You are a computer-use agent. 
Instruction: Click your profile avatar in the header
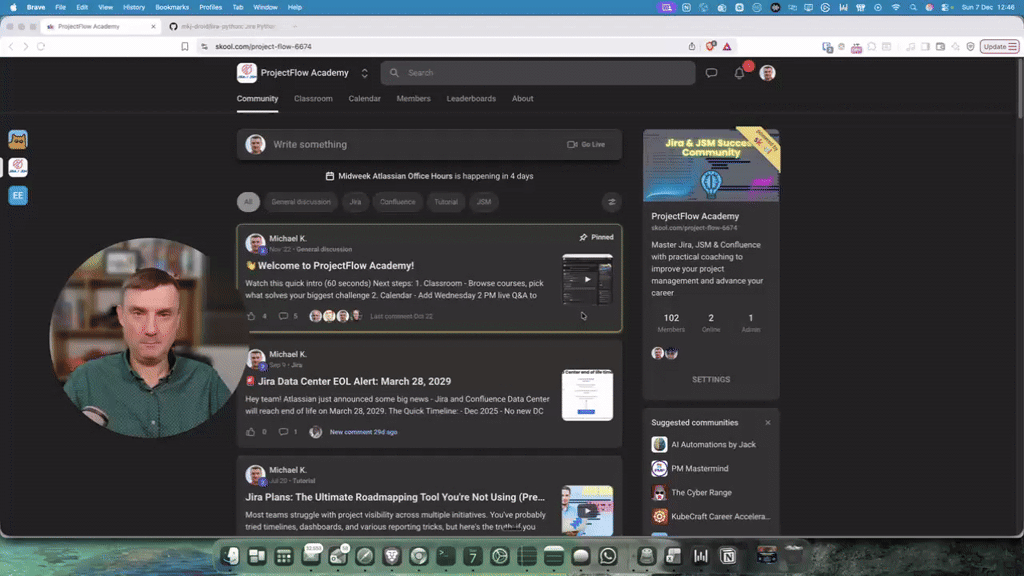tap(767, 72)
